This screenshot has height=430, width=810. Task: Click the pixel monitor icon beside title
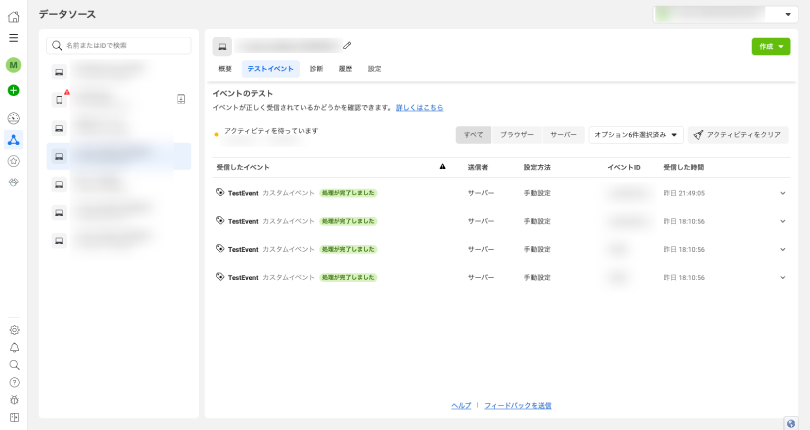point(222,47)
